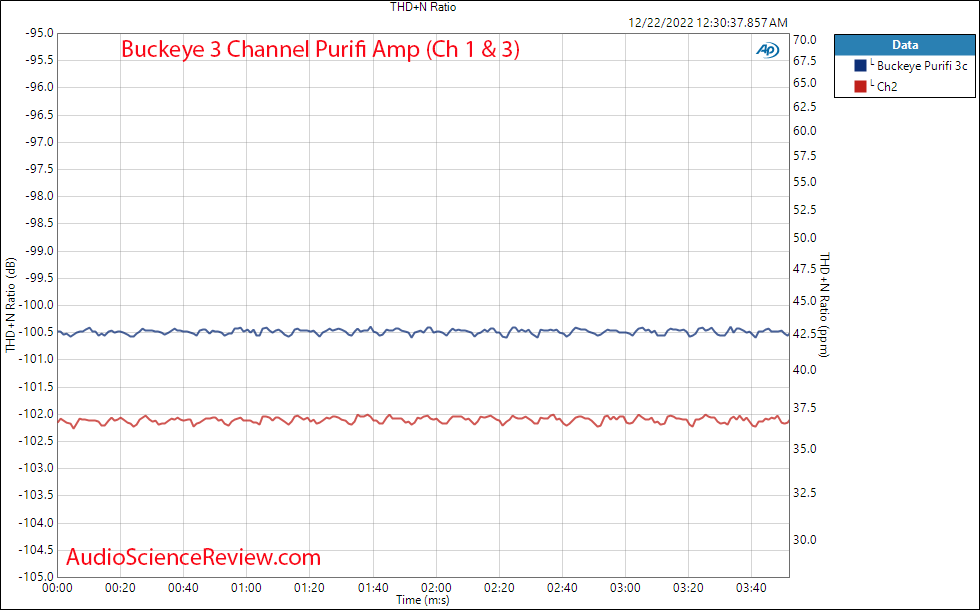Click the 03:40 time axis label

pos(751,588)
